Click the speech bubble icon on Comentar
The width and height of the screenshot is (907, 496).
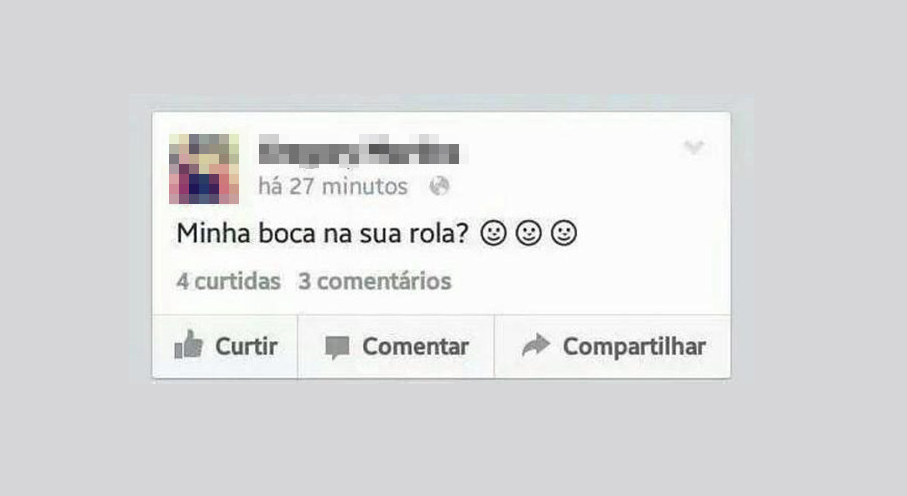tap(337, 347)
